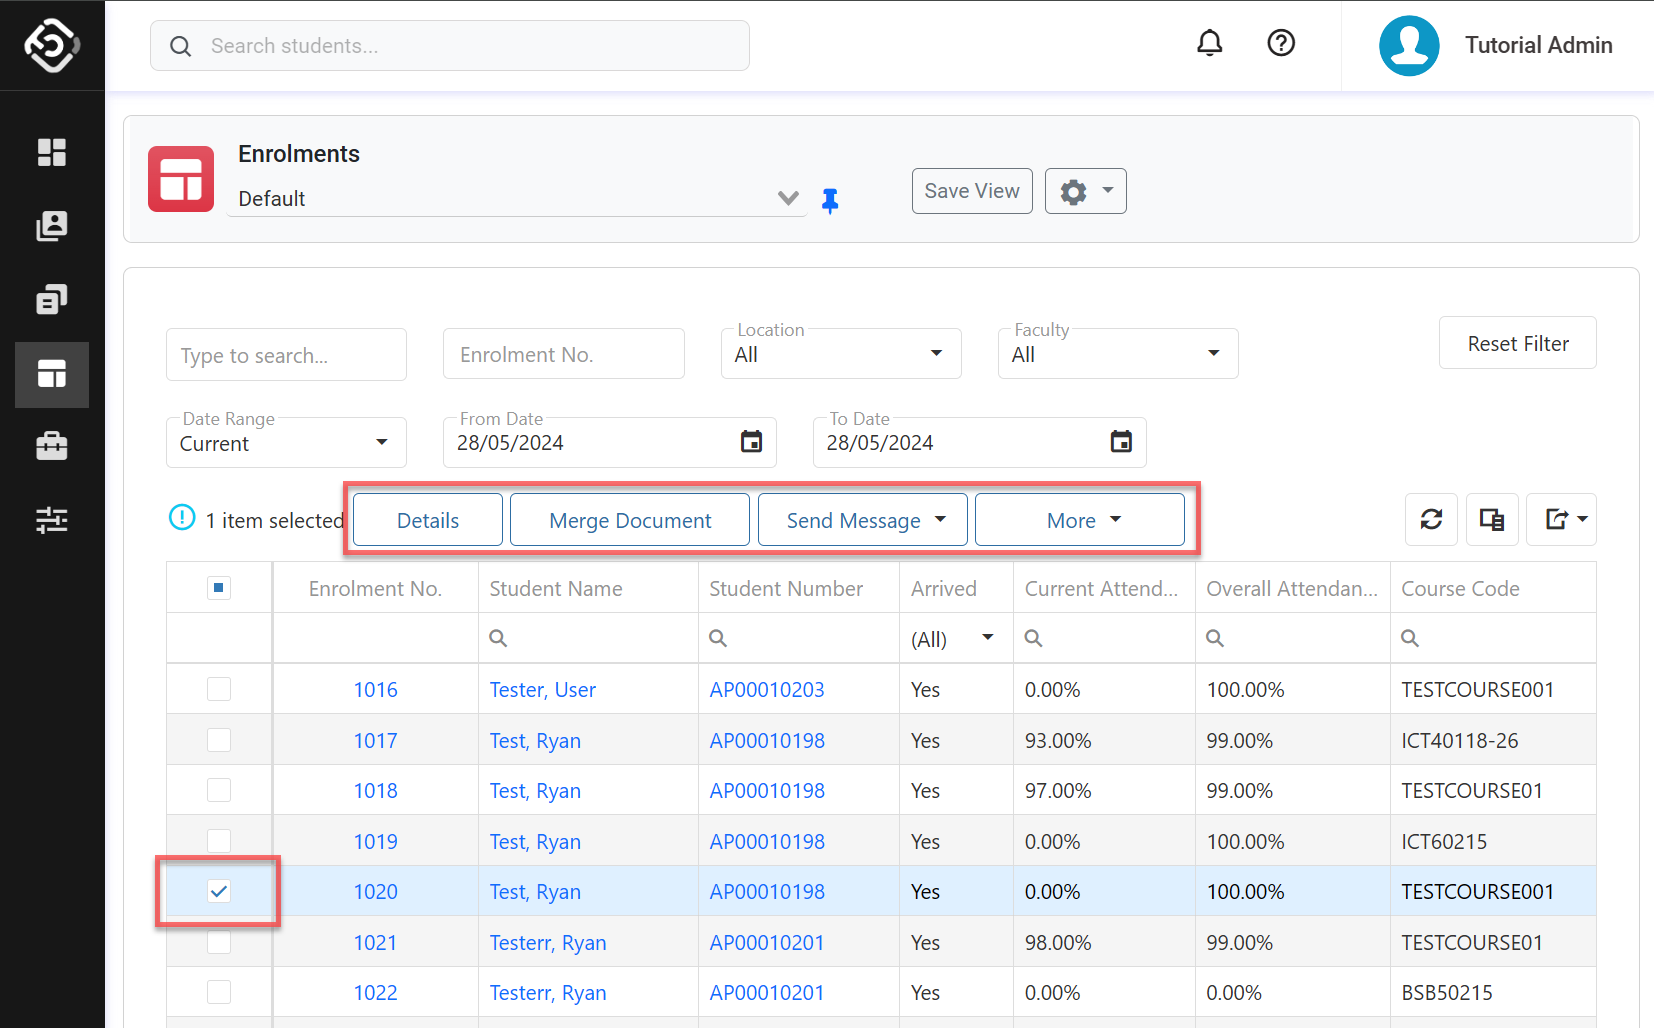Click the blue pin icon beside Default view
Viewport: 1654px width, 1028px height.
[x=830, y=201]
